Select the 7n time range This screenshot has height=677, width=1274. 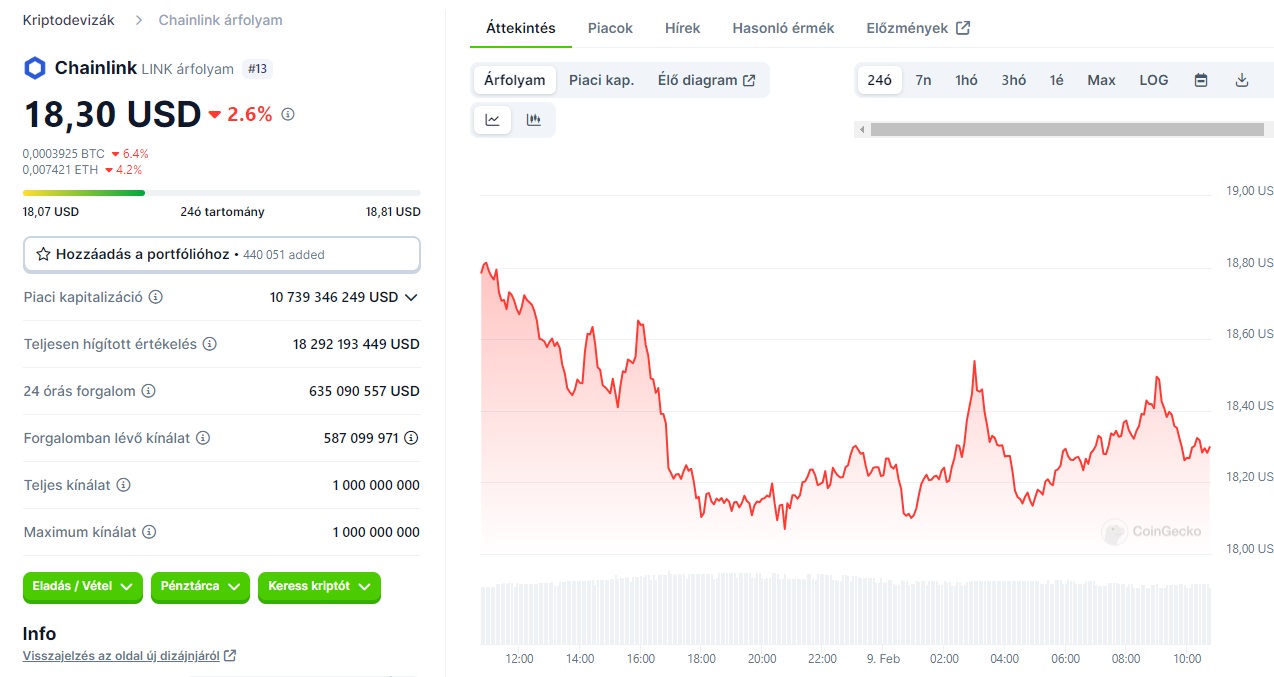click(x=923, y=80)
